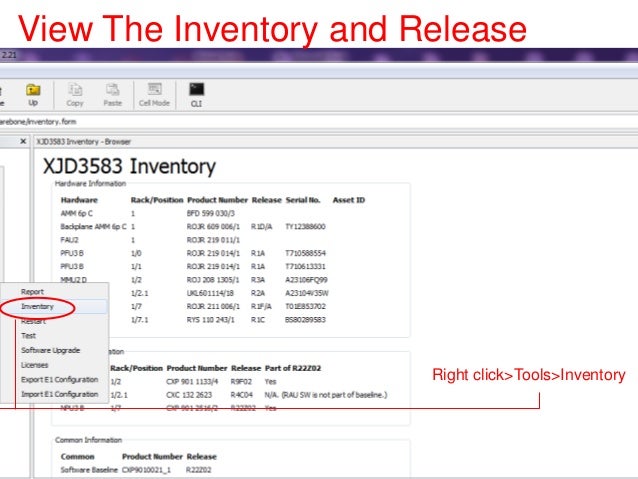The width and height of the screenshot is (638, 479).
Task: Click the Up folder toolbar icon
Action: [x=33, y=95]
